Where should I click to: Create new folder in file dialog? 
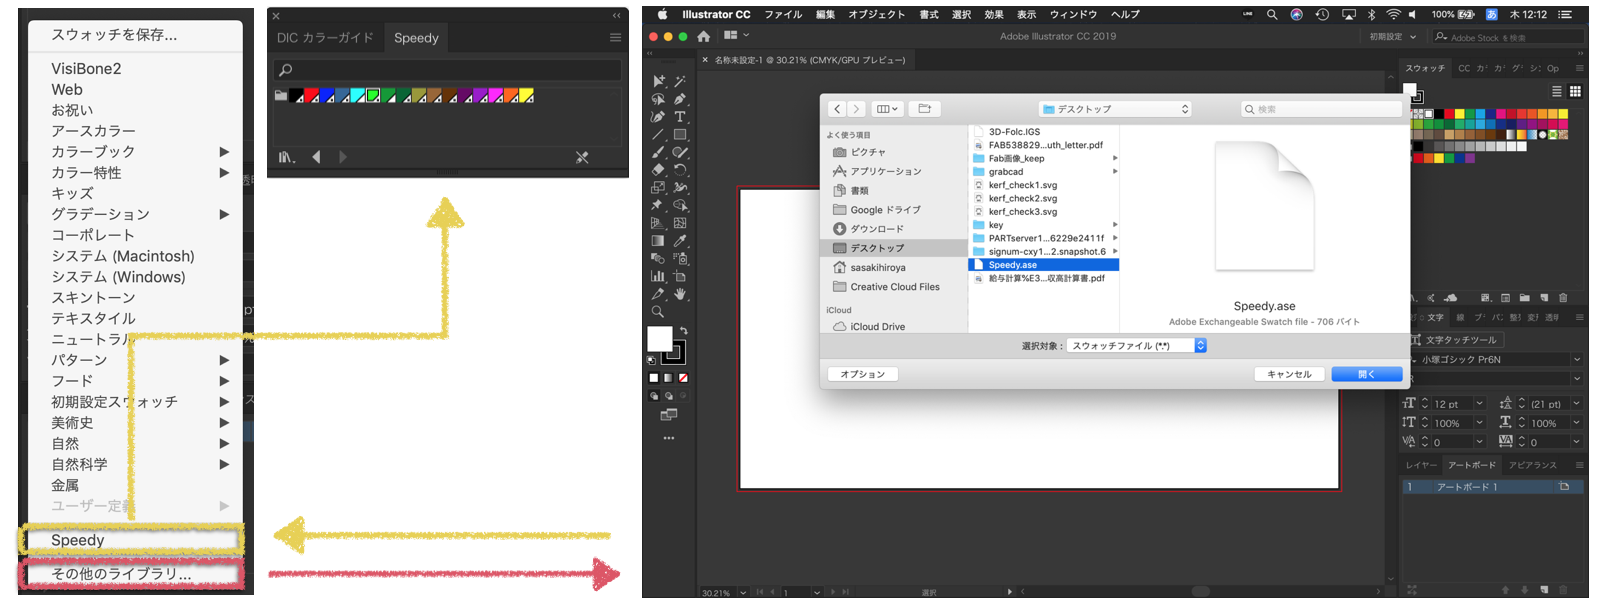(924, 109)
